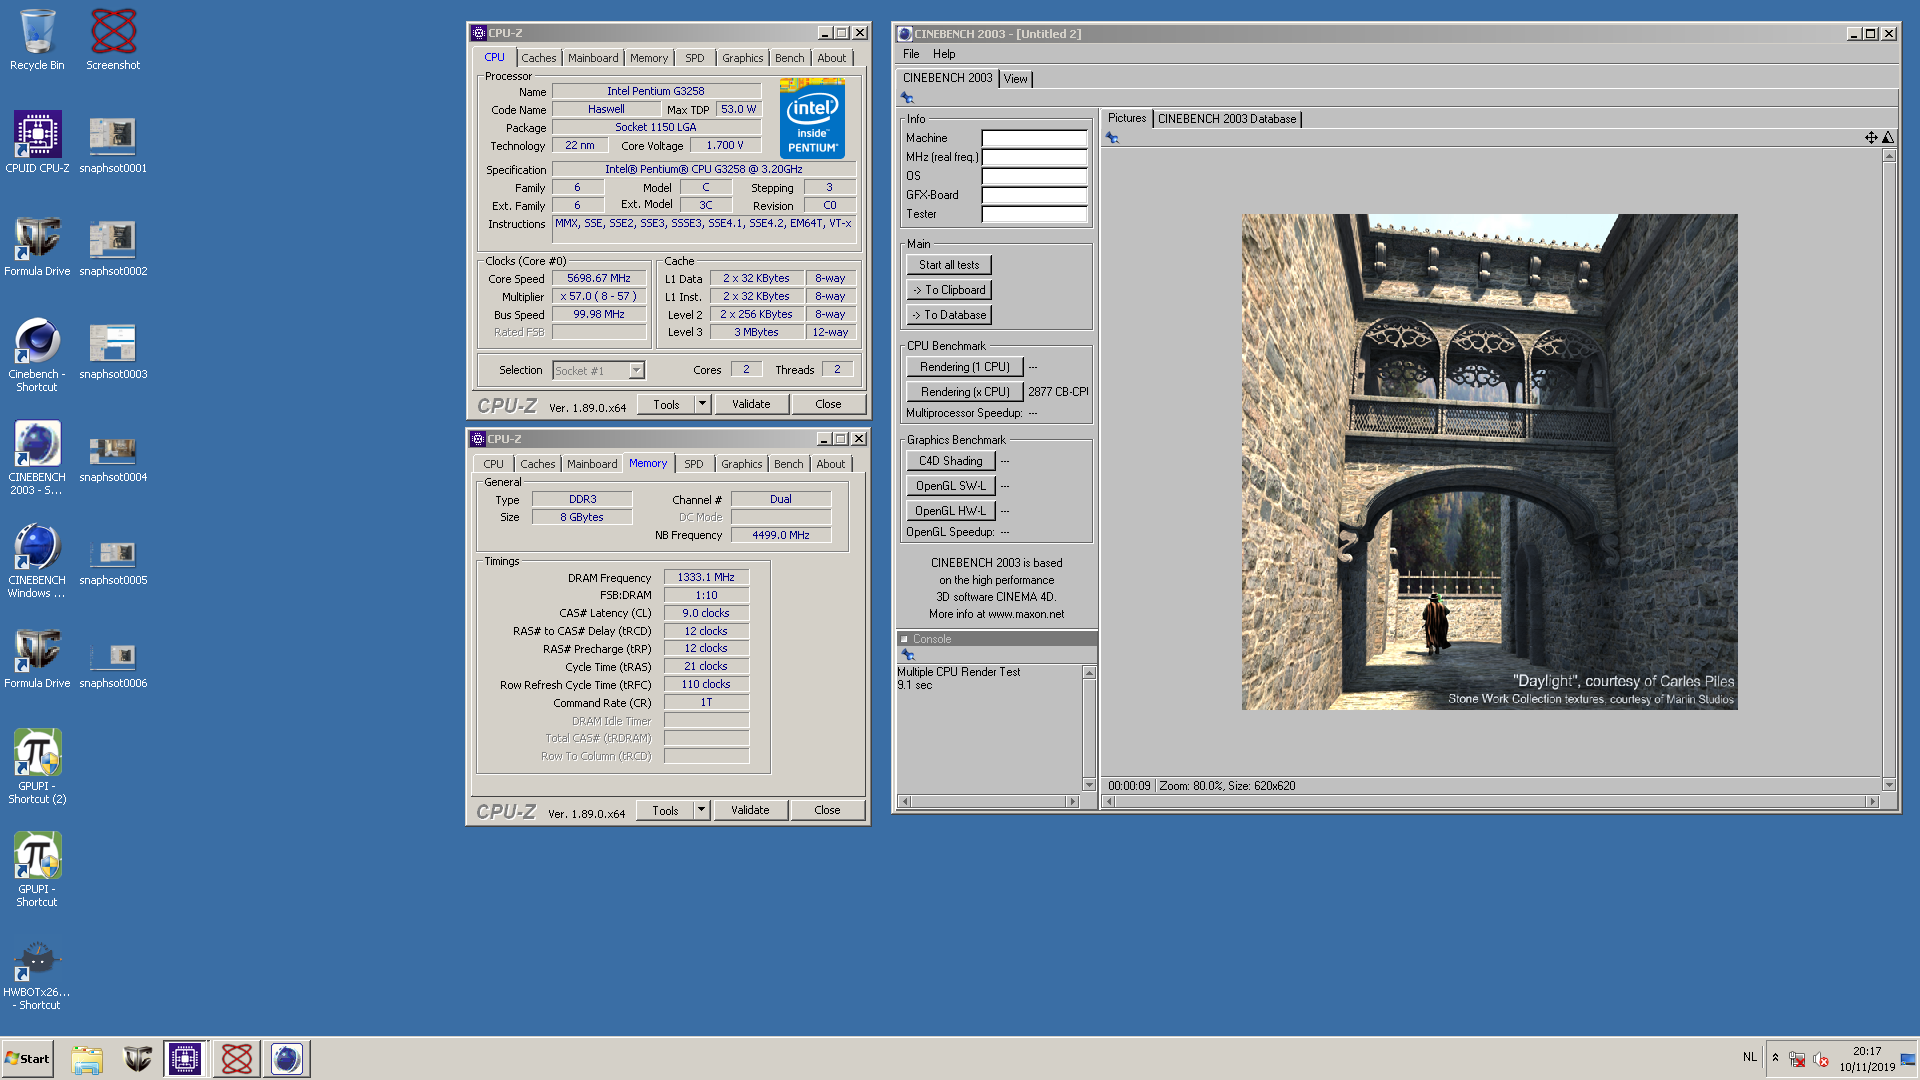
Task: Switch to the View tab in Cinebench
Action: tap(1015, 79)
